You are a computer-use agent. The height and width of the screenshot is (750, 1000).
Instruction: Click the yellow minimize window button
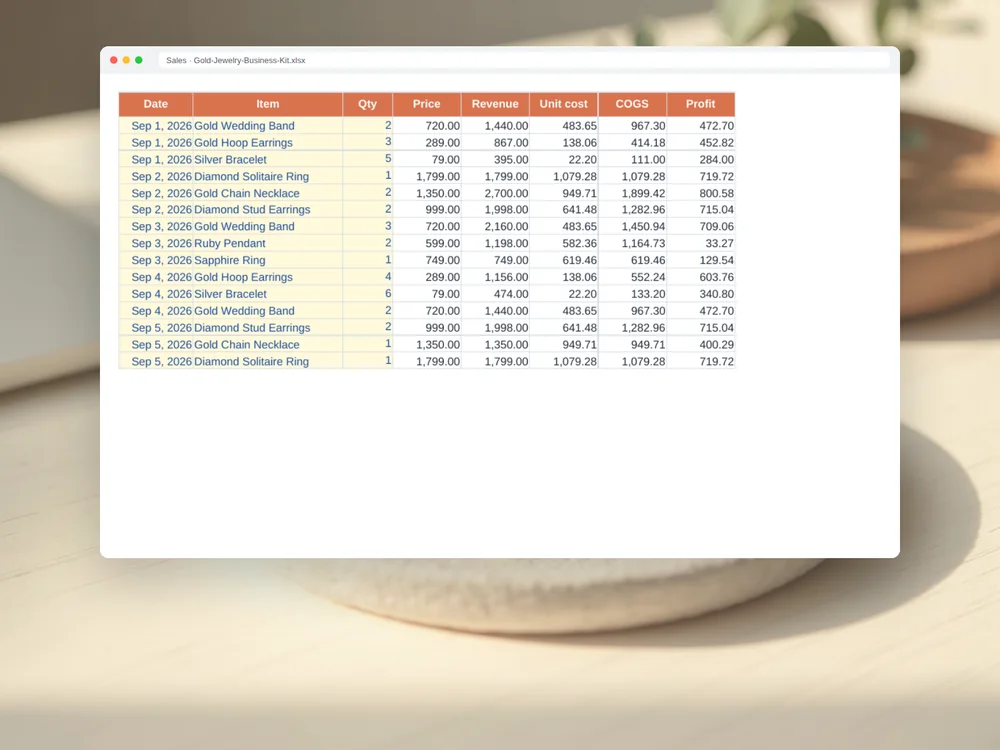[x=126, y=60]
